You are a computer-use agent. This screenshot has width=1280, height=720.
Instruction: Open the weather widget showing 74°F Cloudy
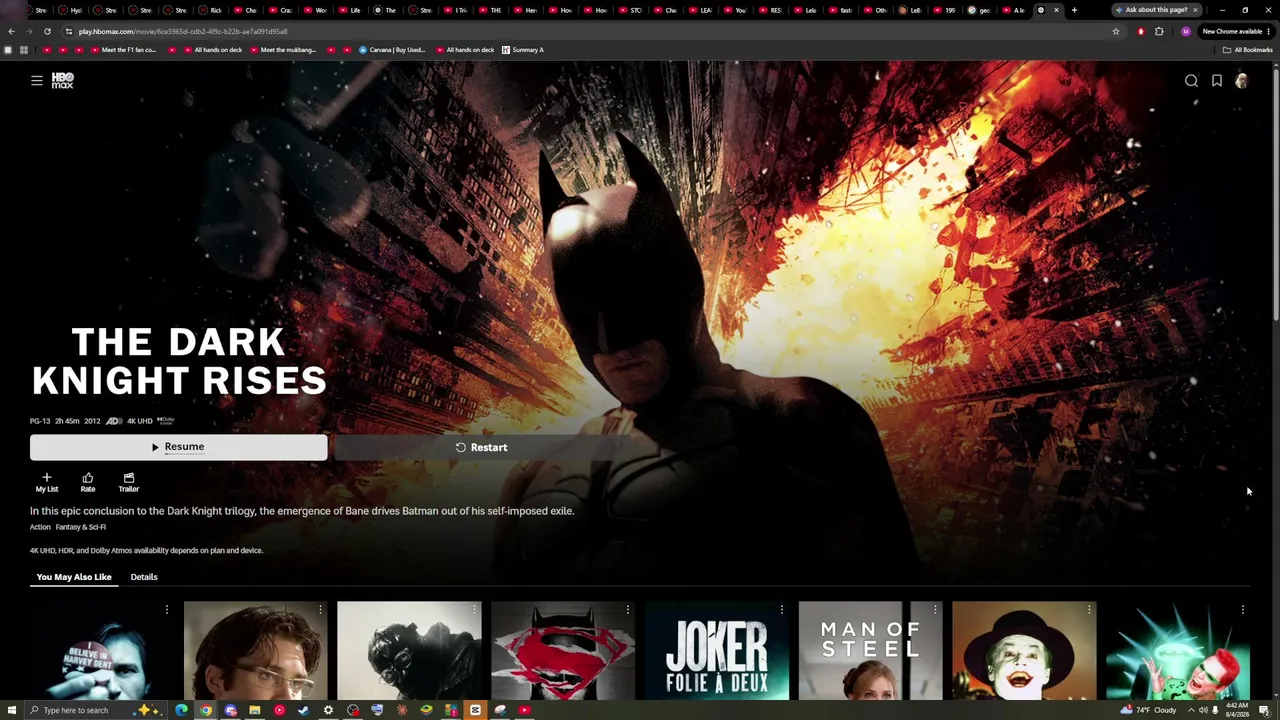pos(1149,710)
